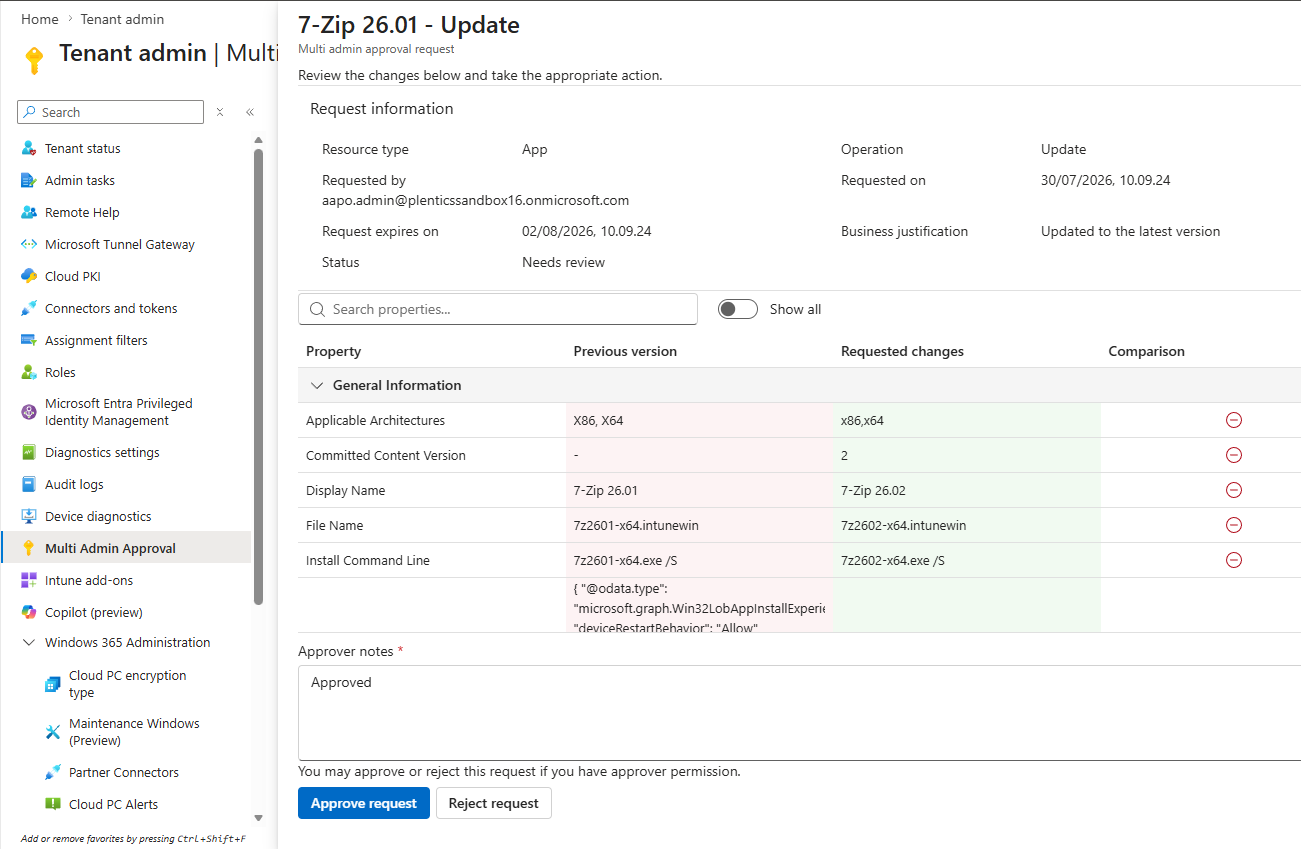Click the Maintenance Windows icon

click(x=53, y=732)
